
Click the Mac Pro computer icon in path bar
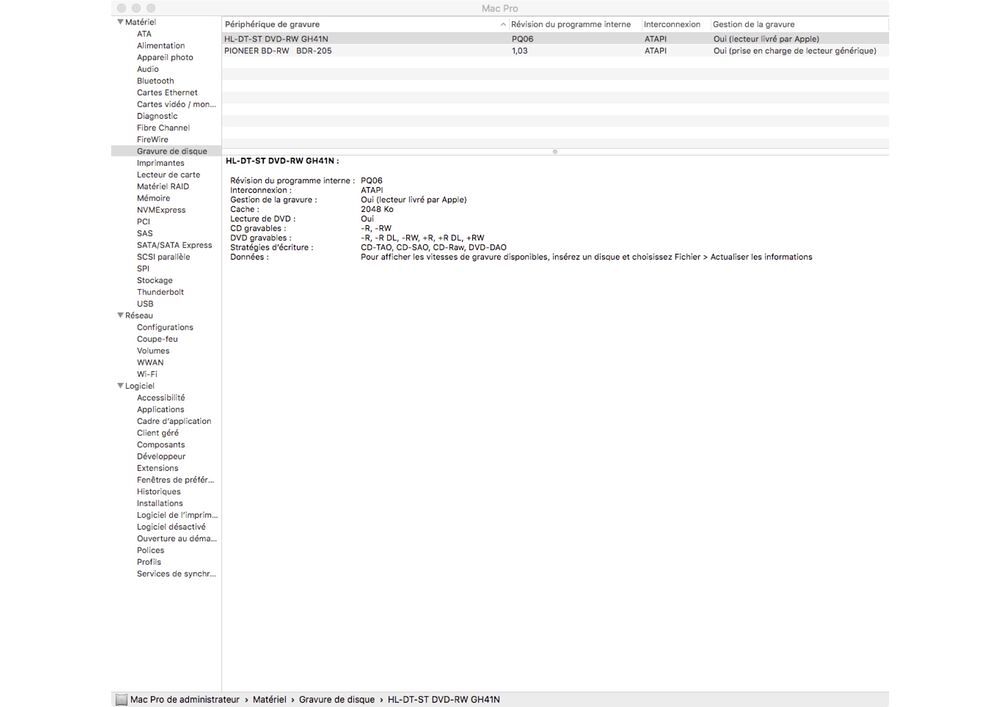(121, 700)
